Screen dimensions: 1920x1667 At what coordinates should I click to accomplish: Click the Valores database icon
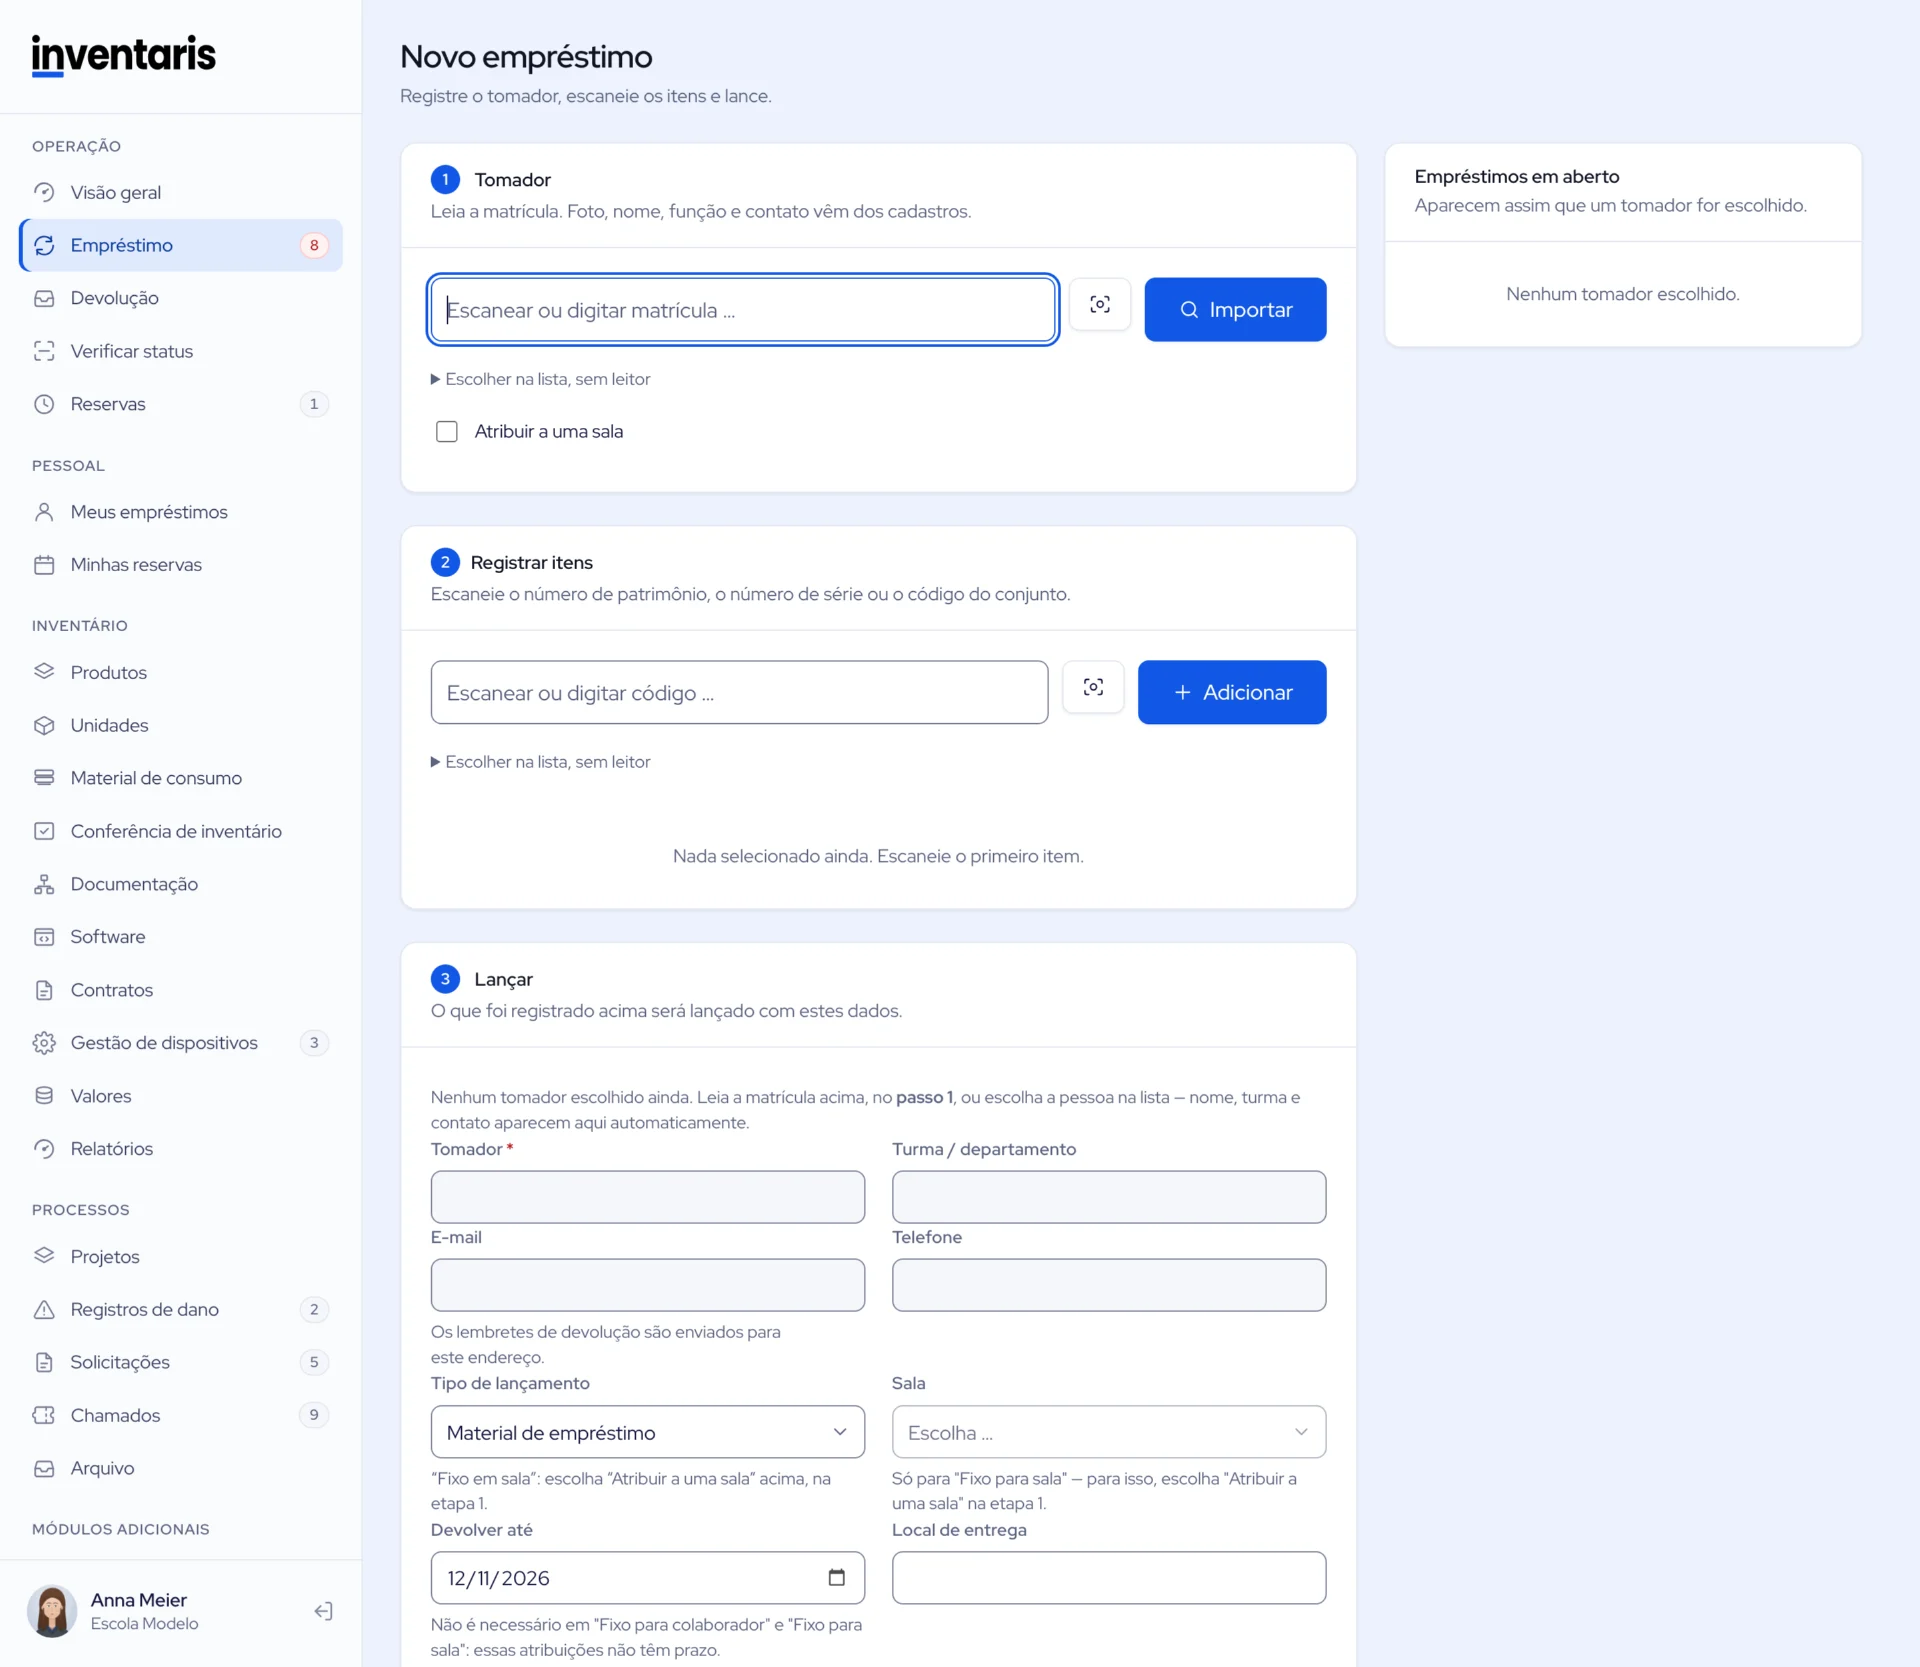click(44, 1096)
